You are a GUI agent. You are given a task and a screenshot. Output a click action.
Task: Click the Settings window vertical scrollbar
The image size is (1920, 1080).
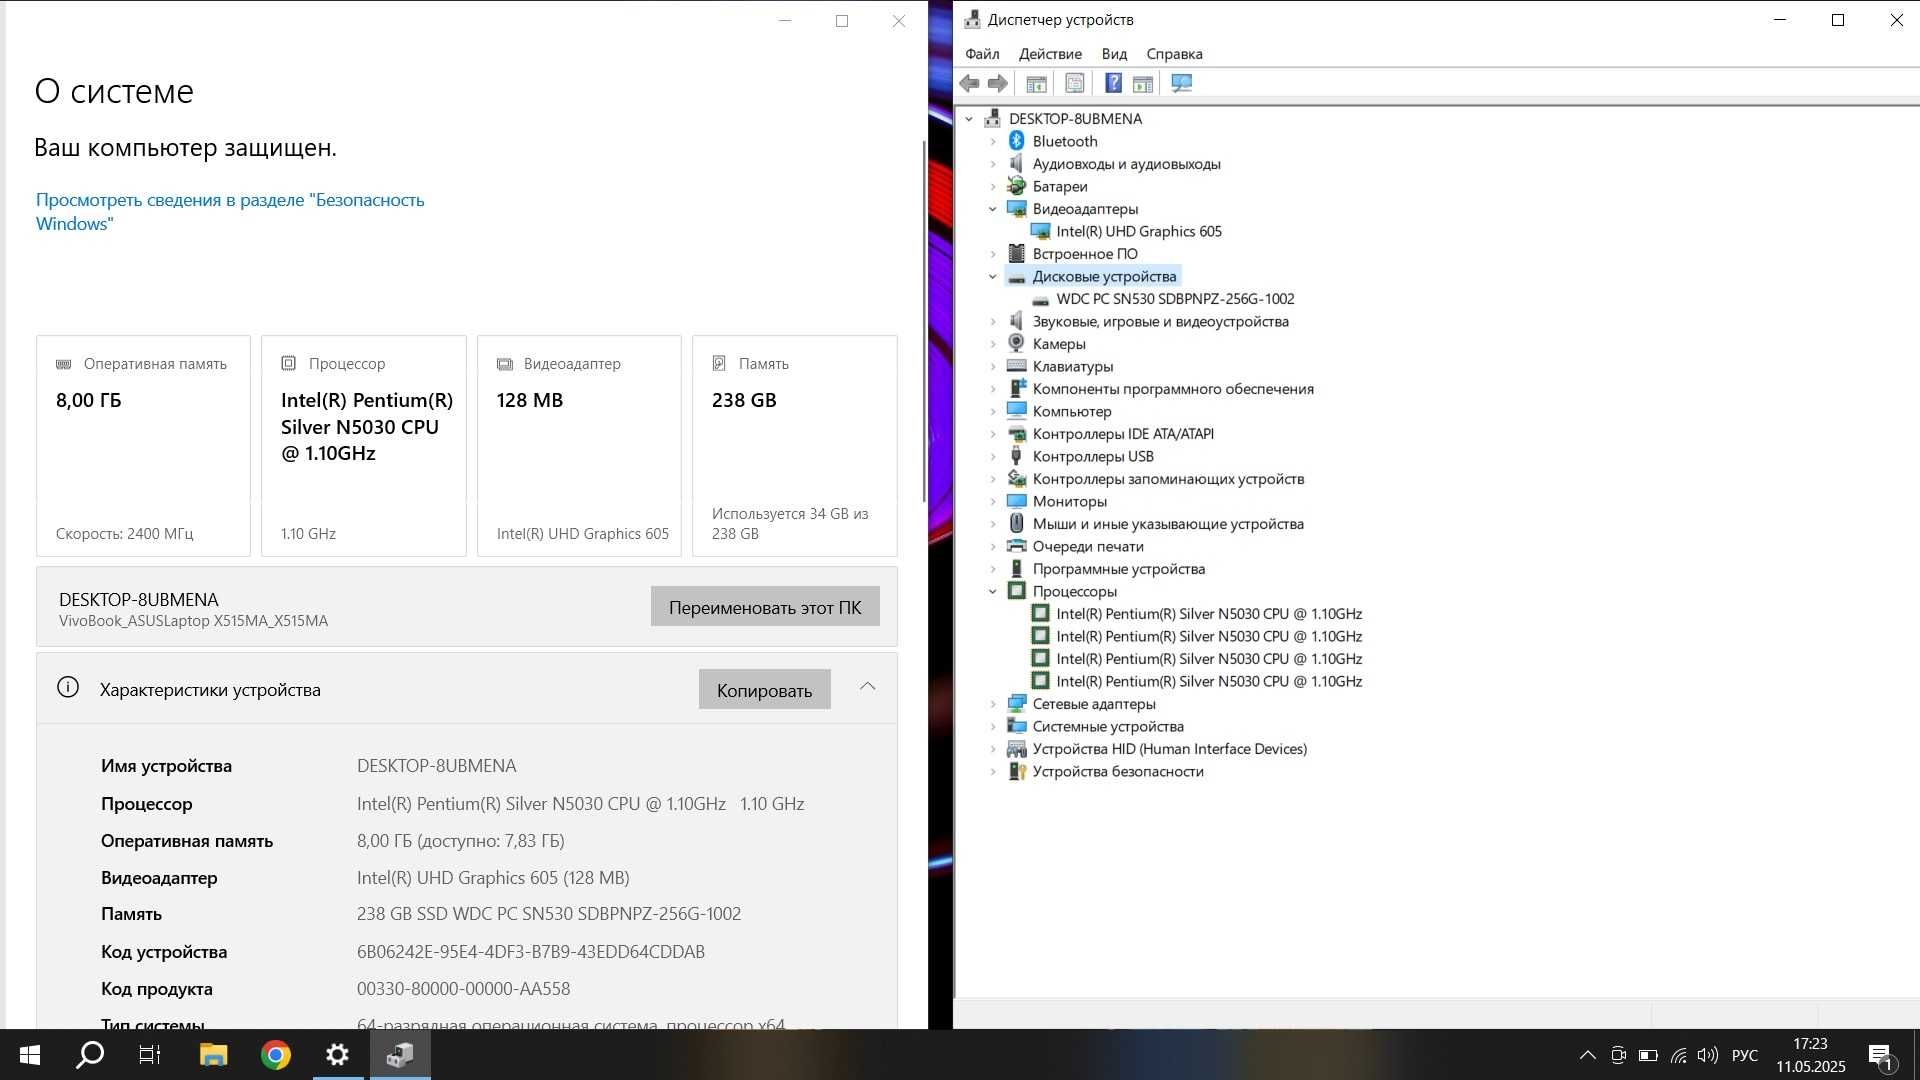[x=924, y=320]
